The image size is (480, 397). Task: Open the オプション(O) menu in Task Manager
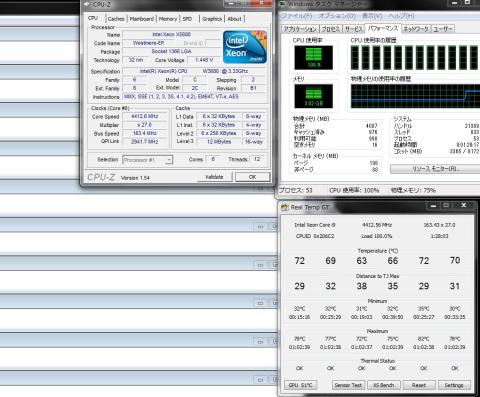pos(337,16)
